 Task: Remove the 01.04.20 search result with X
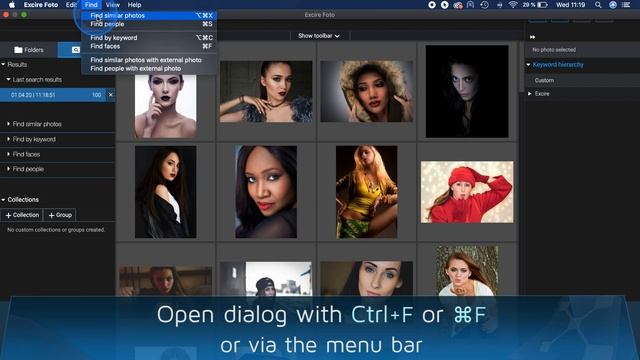pos(111,95)
